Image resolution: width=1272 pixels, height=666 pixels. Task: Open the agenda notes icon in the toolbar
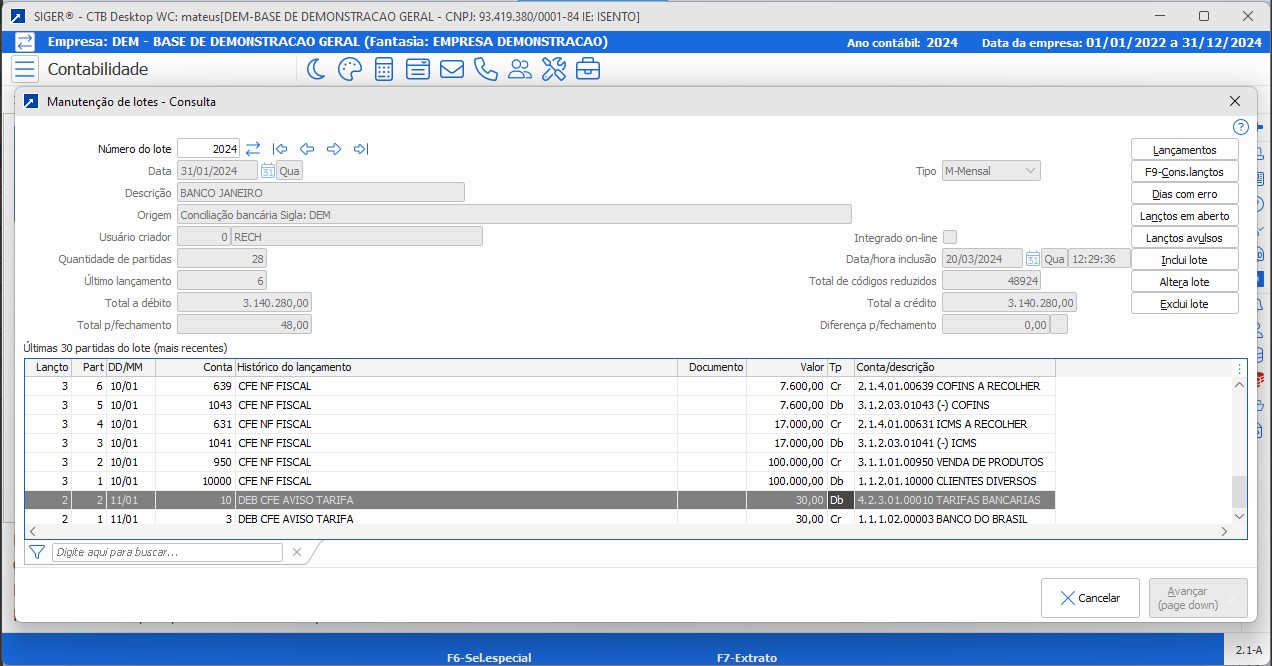click(x=418, y=69)
